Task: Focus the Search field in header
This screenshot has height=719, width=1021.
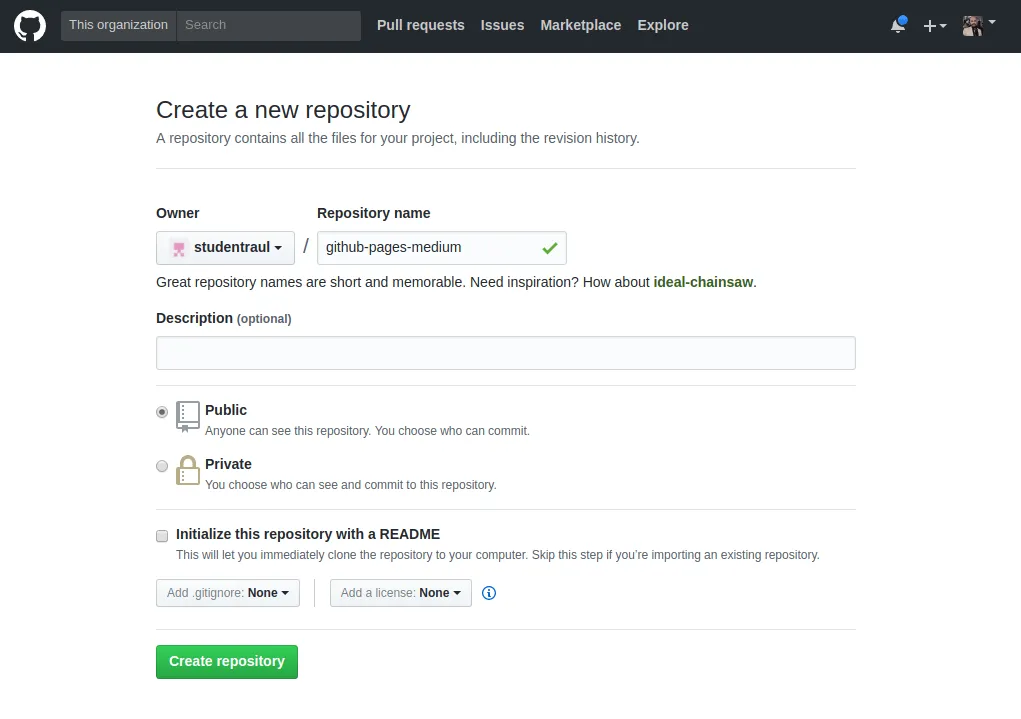Action: [x=268, y=25]
